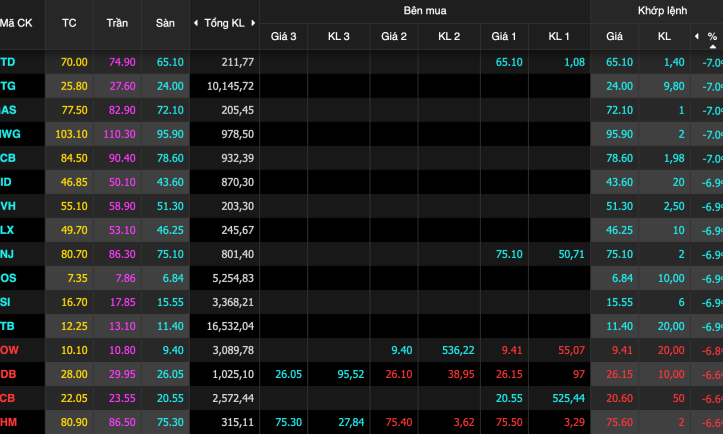723x434 pixels.
Task: Open the red stock symbol with TC 80.90
Action: (x=9, y=422)
